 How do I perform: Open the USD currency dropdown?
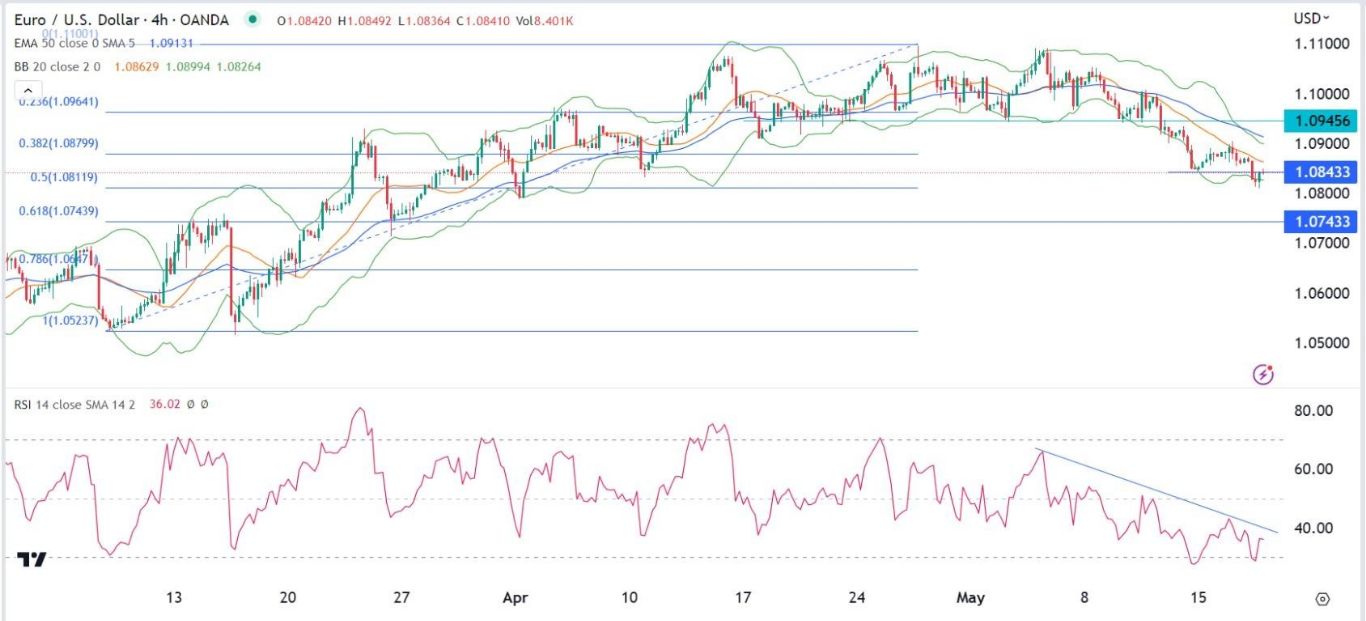tap(1311, 18)
